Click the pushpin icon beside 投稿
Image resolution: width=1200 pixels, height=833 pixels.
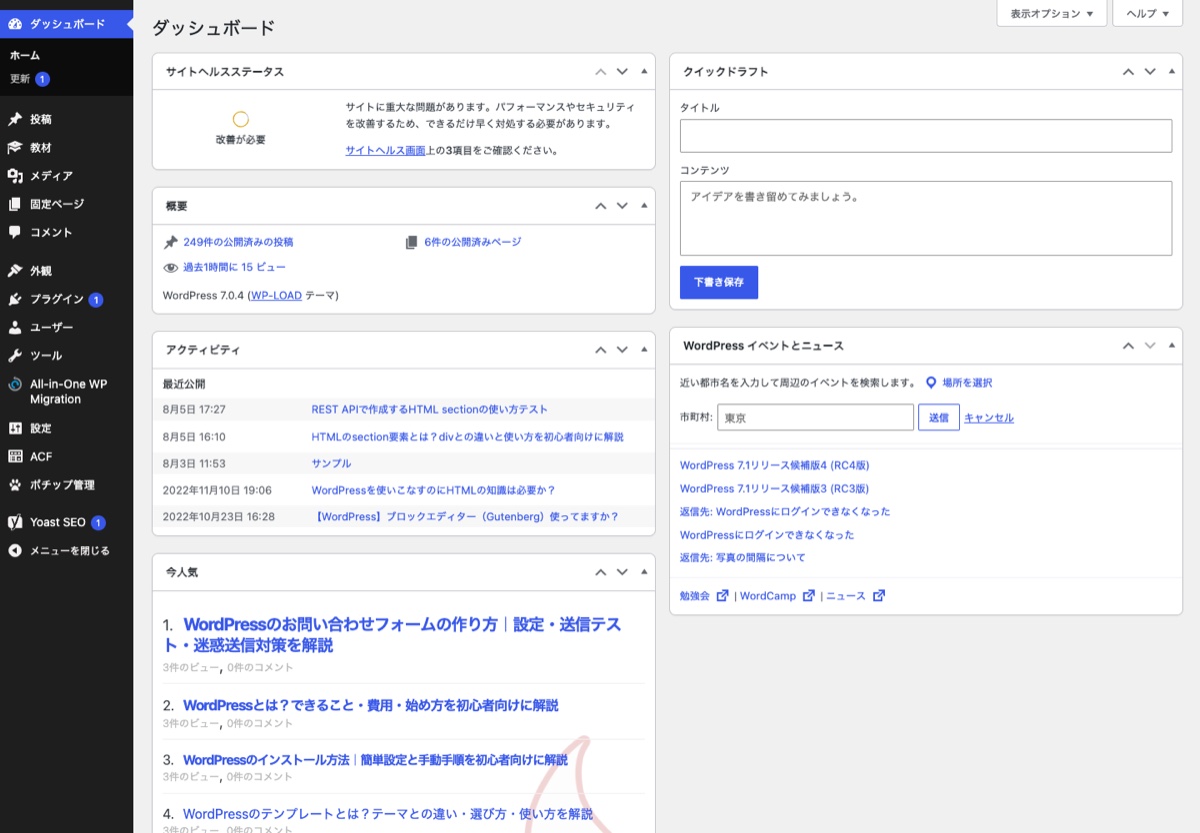[15, 119]
